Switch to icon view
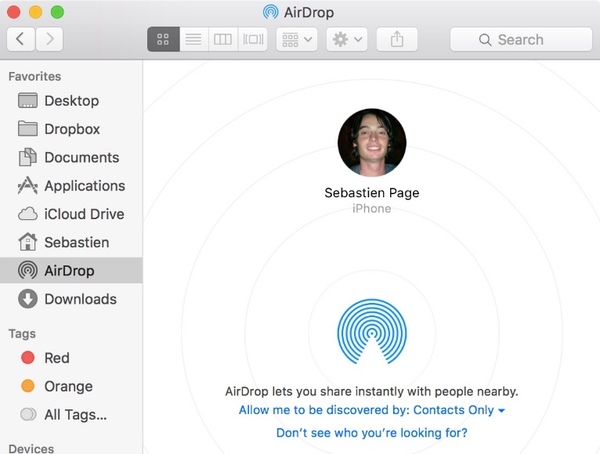Image resolution: width=600 pixels, height=454 pixels. (x=163, y=39)
